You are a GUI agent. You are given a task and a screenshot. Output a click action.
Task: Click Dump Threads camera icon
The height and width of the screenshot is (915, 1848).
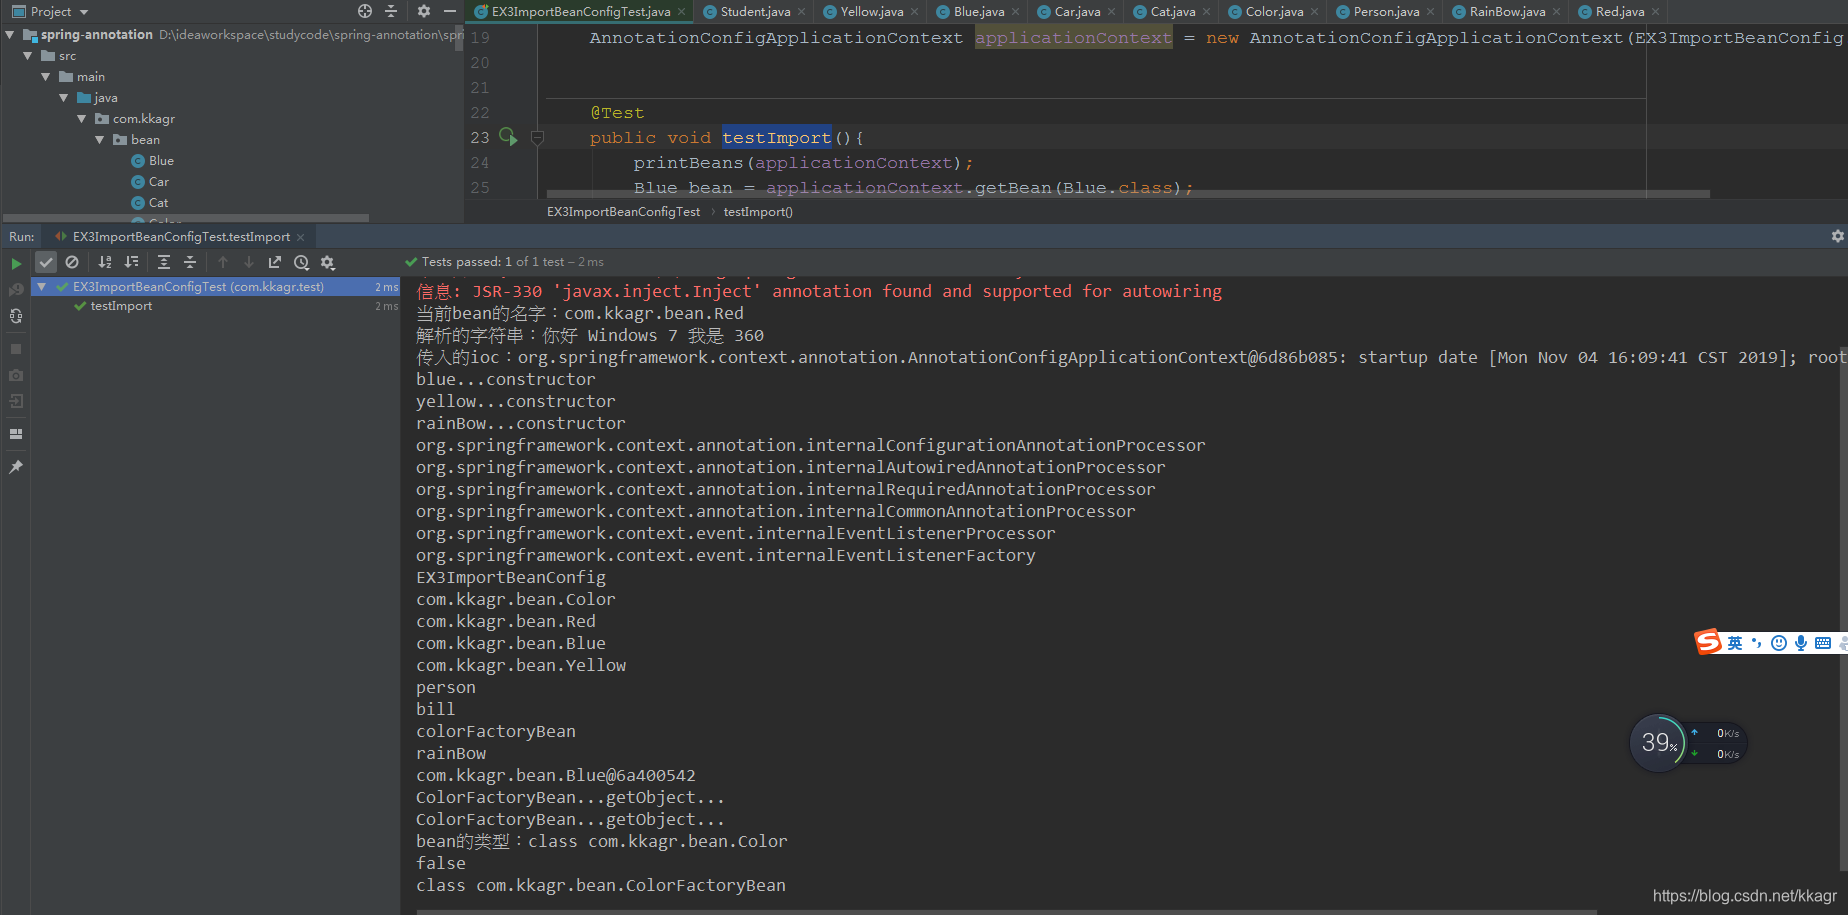[16, 375]
